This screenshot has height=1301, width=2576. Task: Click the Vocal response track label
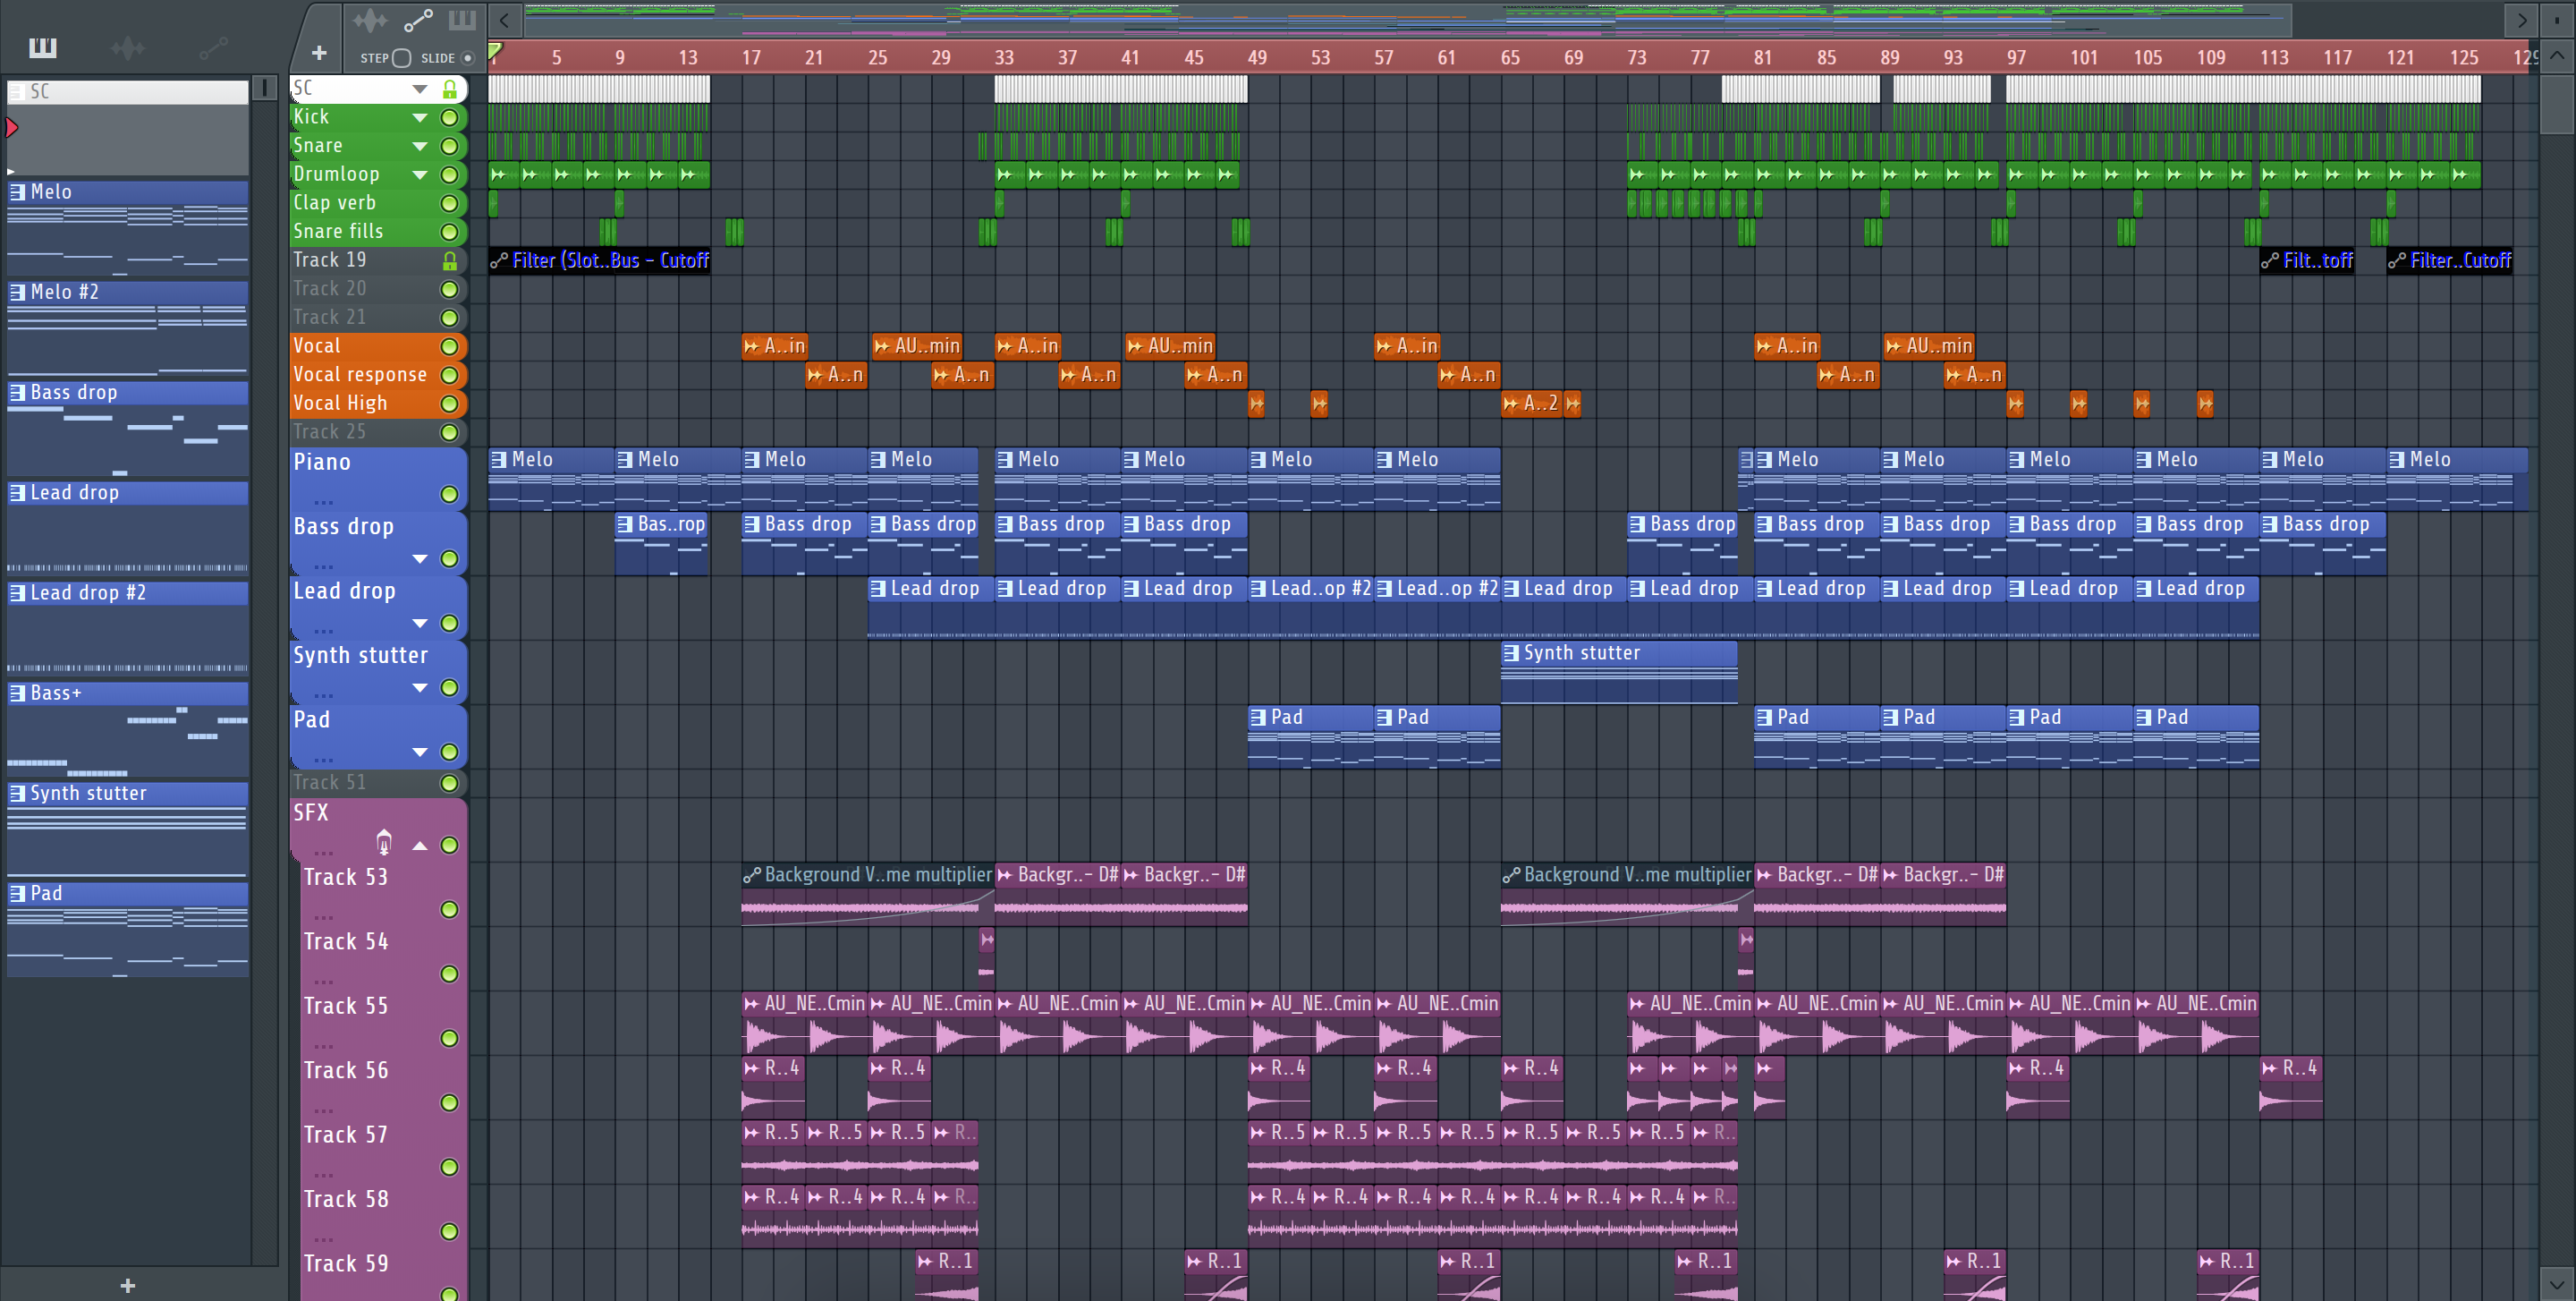[359, 375]
